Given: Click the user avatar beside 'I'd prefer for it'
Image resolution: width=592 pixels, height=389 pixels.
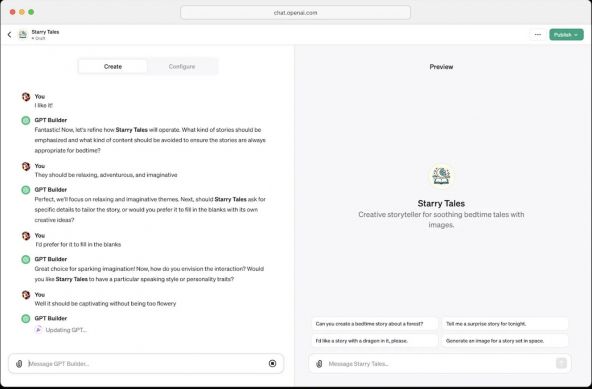Looking at the screenshot, I should 26,236.
